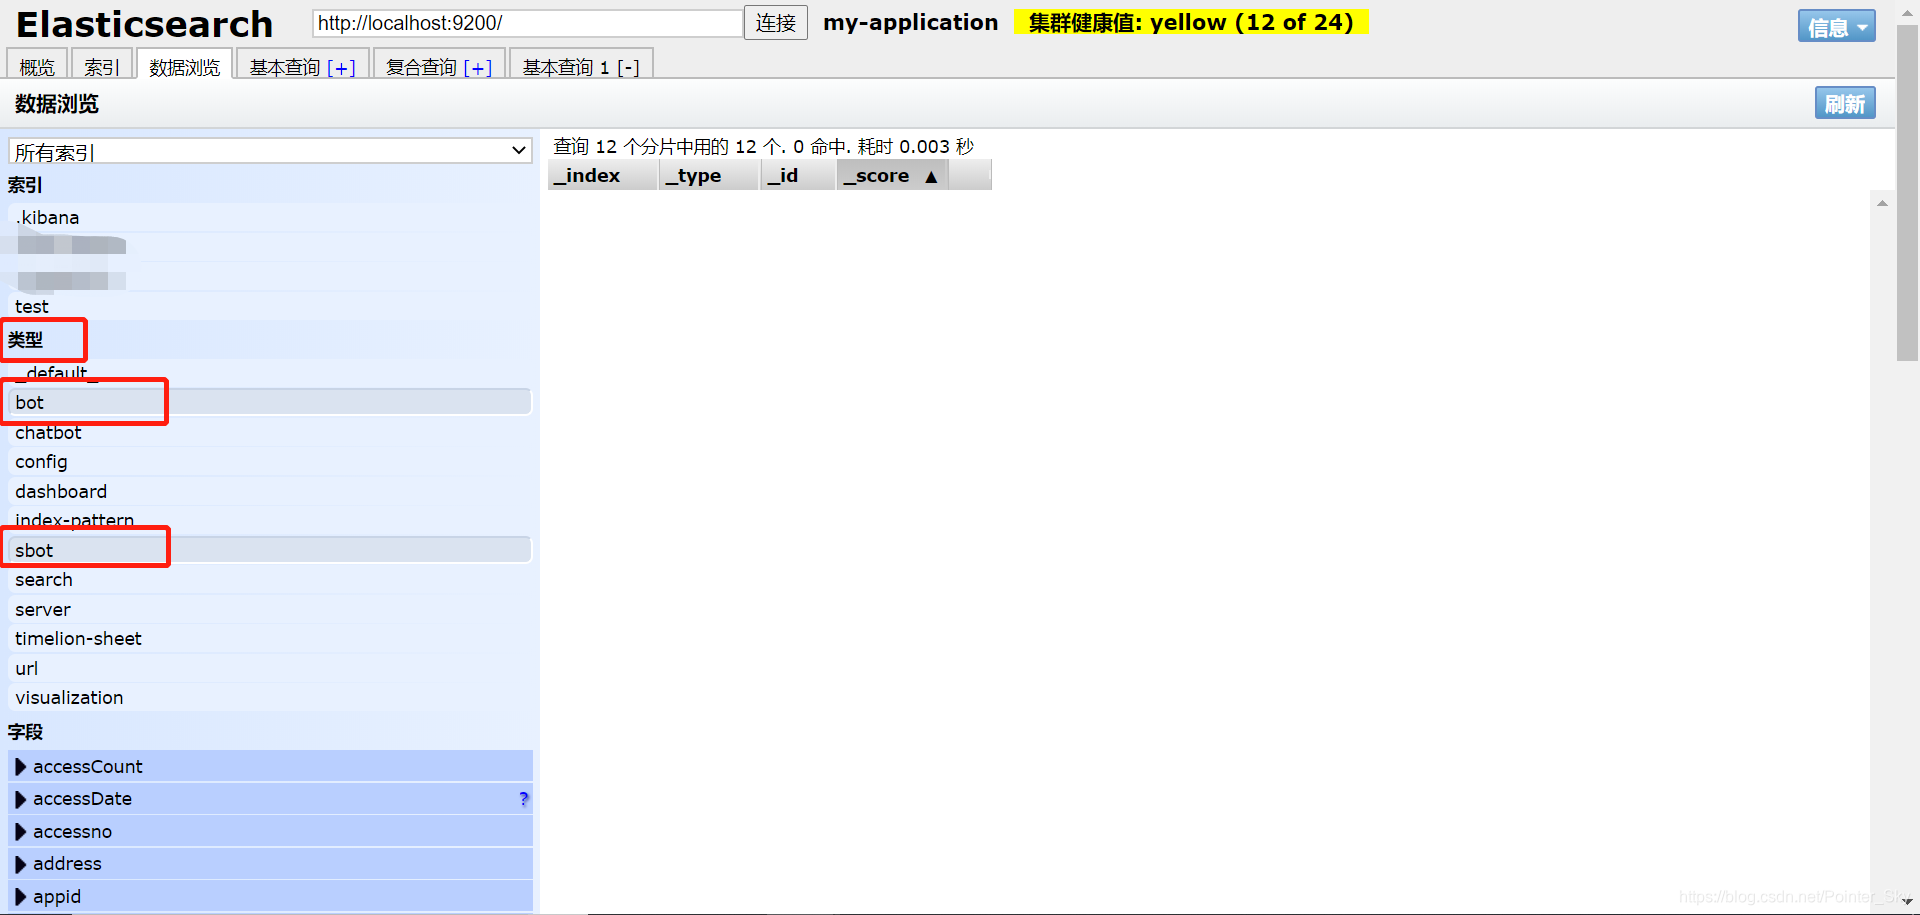
Task: Click the cluster health yellow status label
Action: point(1190,22)
